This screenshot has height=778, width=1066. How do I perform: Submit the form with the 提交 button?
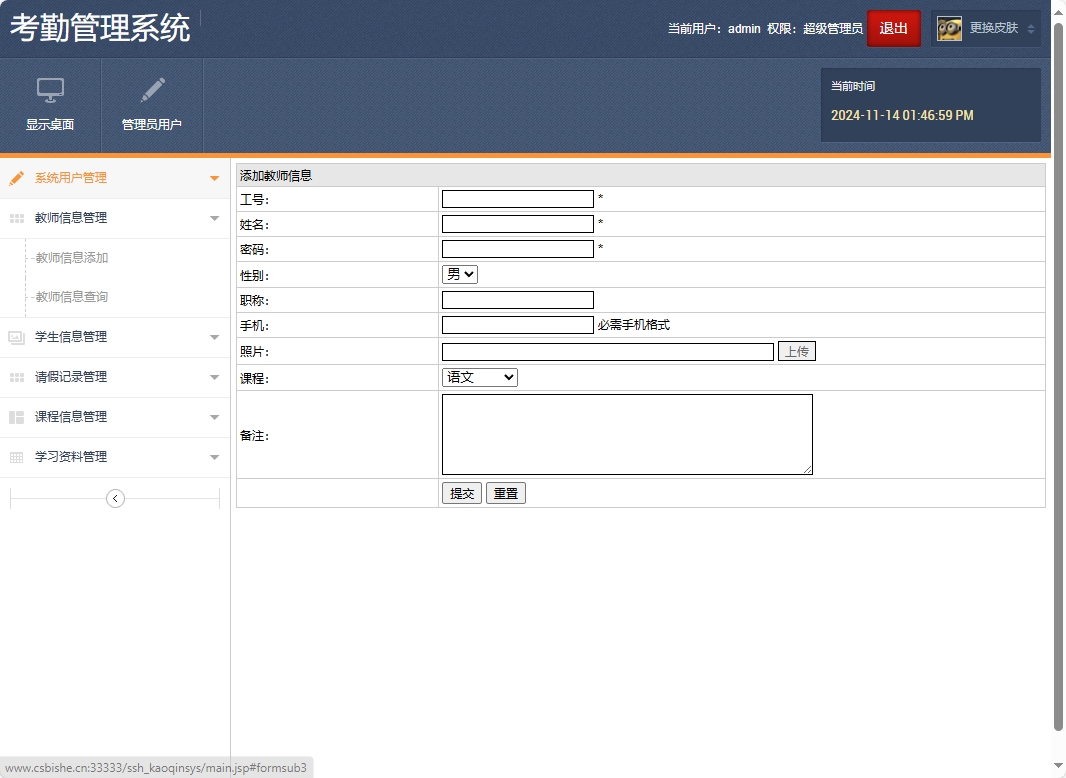(461, 492)
